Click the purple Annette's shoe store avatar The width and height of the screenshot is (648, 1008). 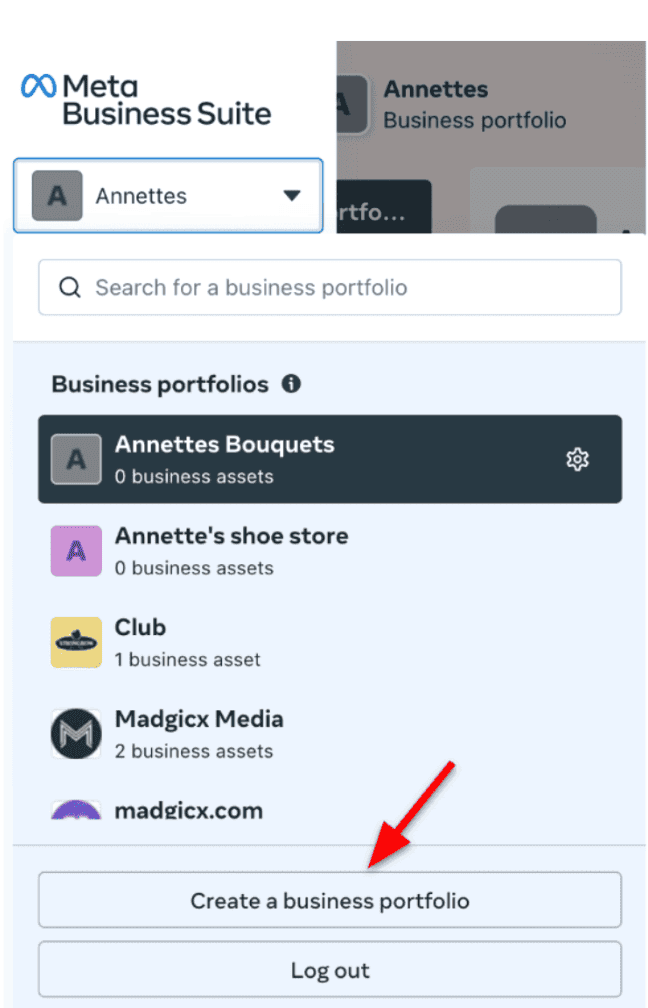coord(76,551)
